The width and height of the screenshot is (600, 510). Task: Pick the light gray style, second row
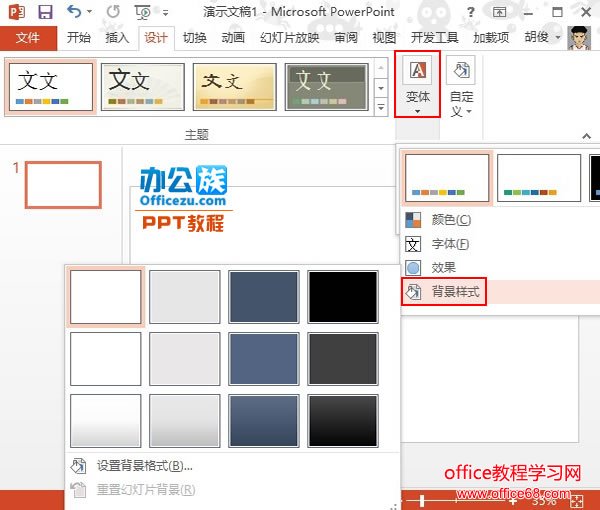(x=185, y=359)
